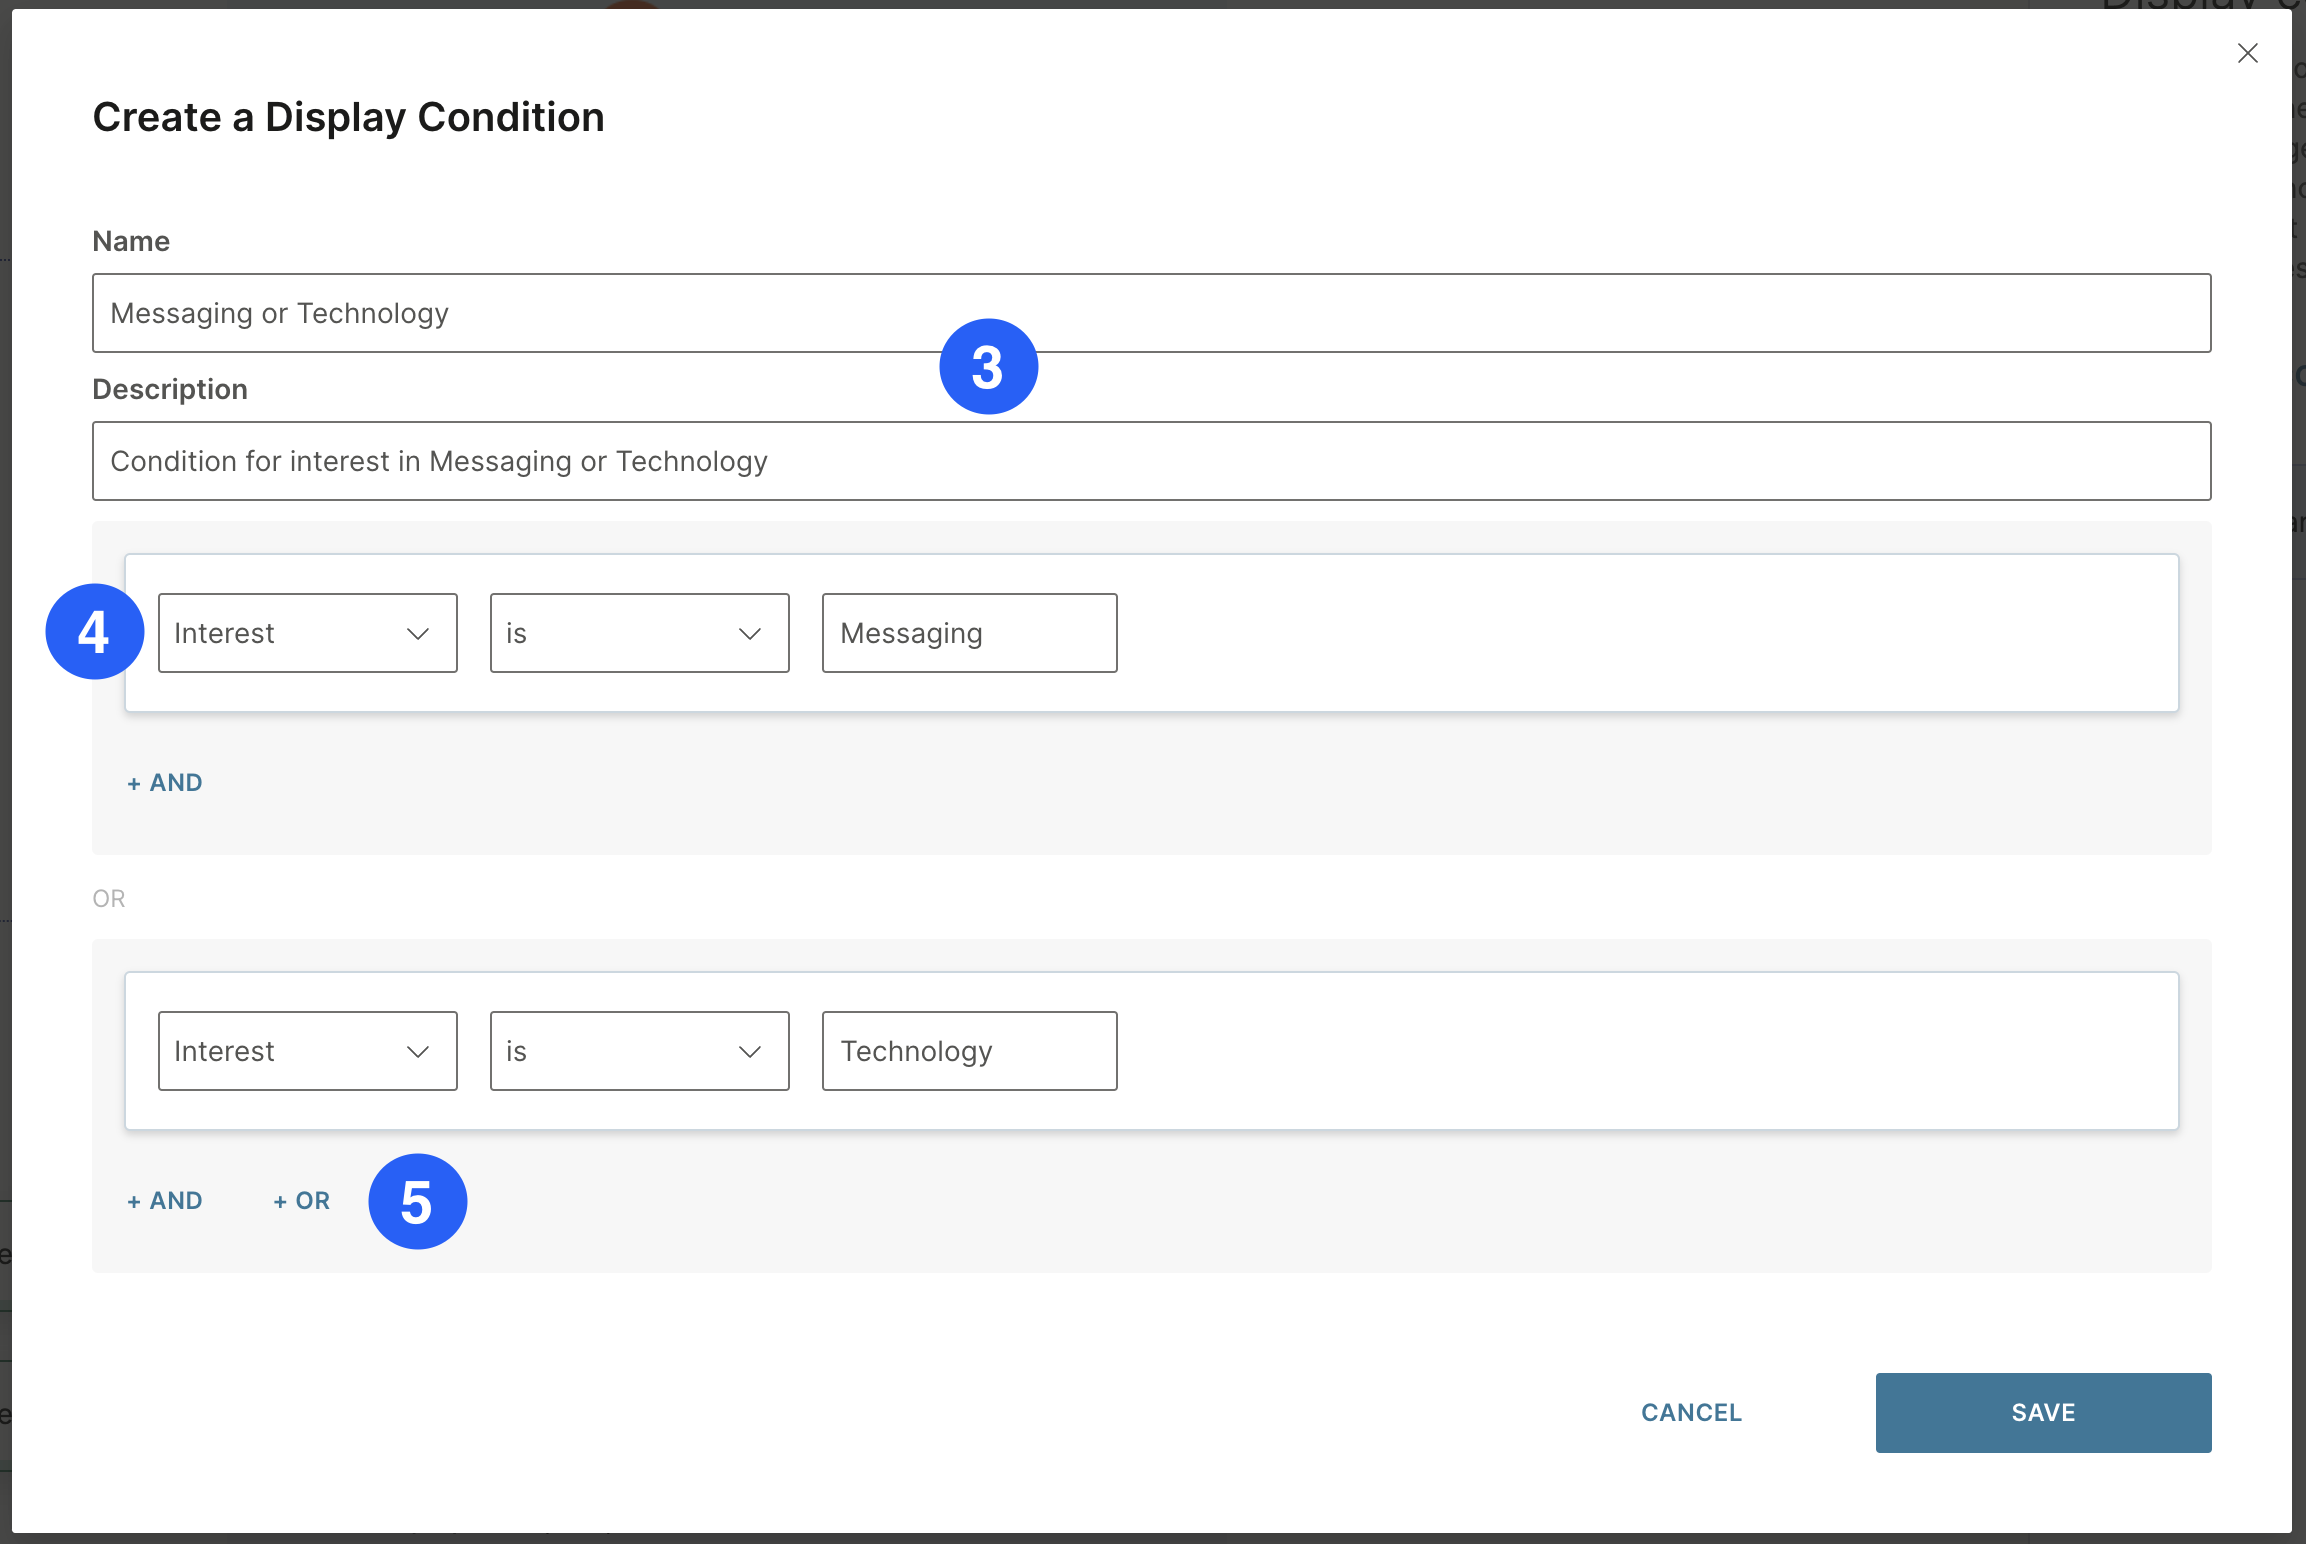Add another group with + OR
This screenshot has width=2306, height=1544.
tap(302, 1201)
